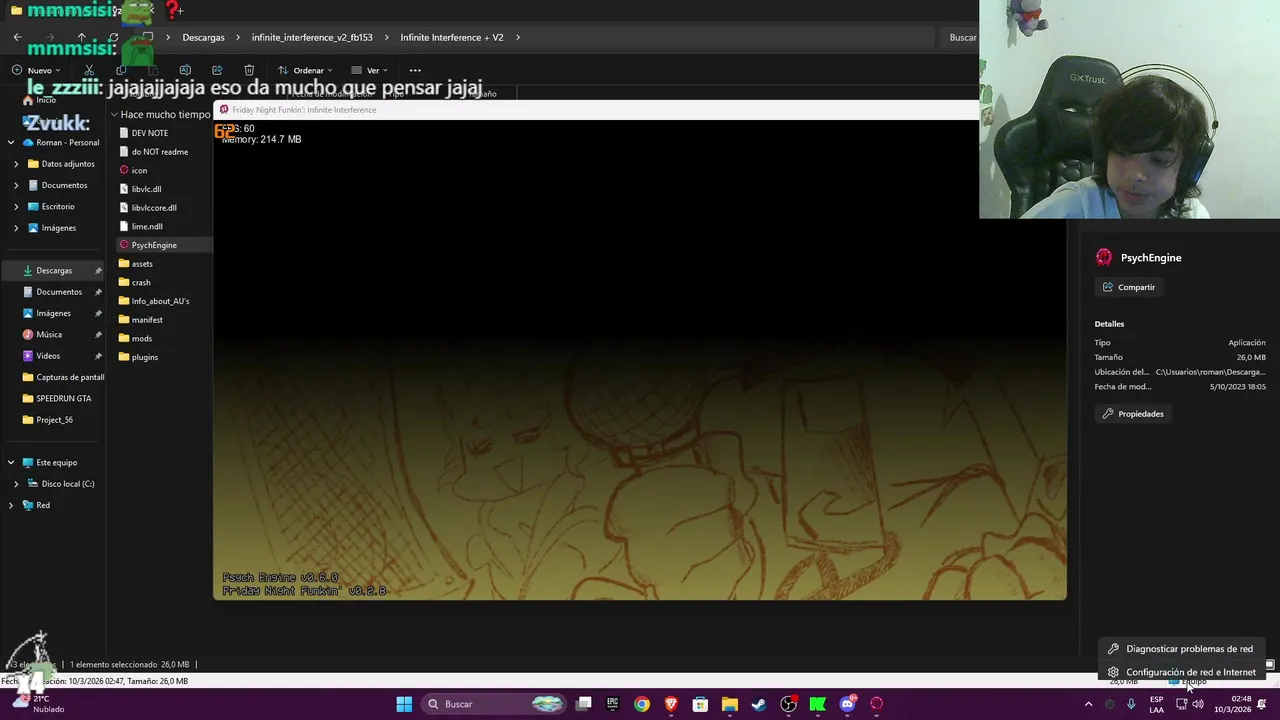Open Brave browser from taskbar
1280x720 pixels.
(x=671, y=704)
